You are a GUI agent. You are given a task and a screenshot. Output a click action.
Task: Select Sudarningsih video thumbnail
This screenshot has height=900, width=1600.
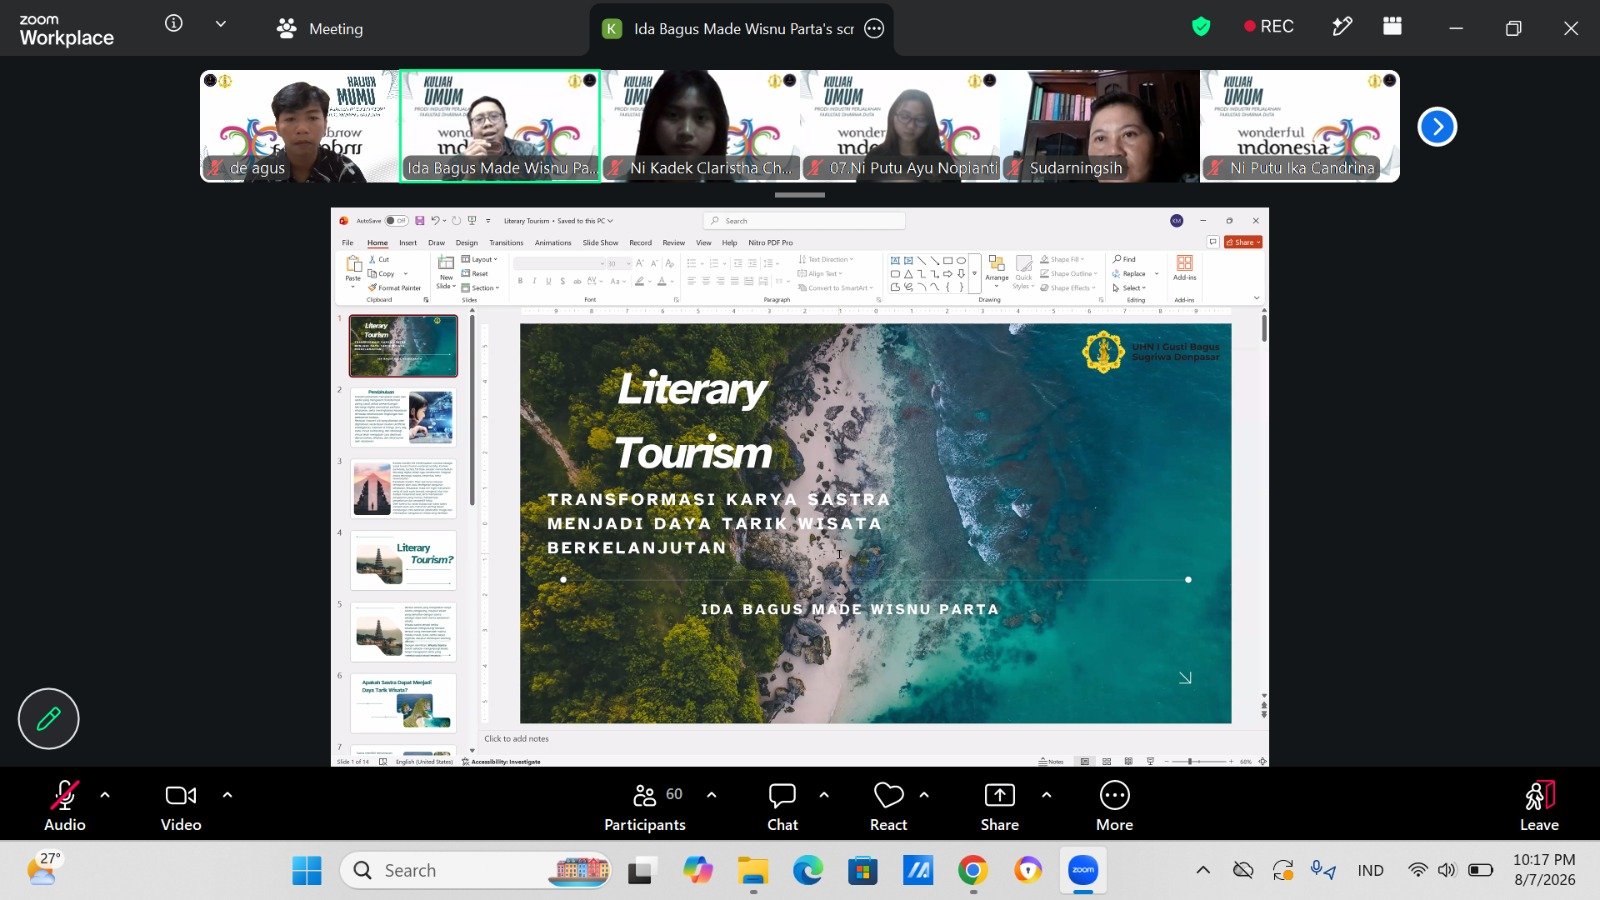(x=1100, y=126)
